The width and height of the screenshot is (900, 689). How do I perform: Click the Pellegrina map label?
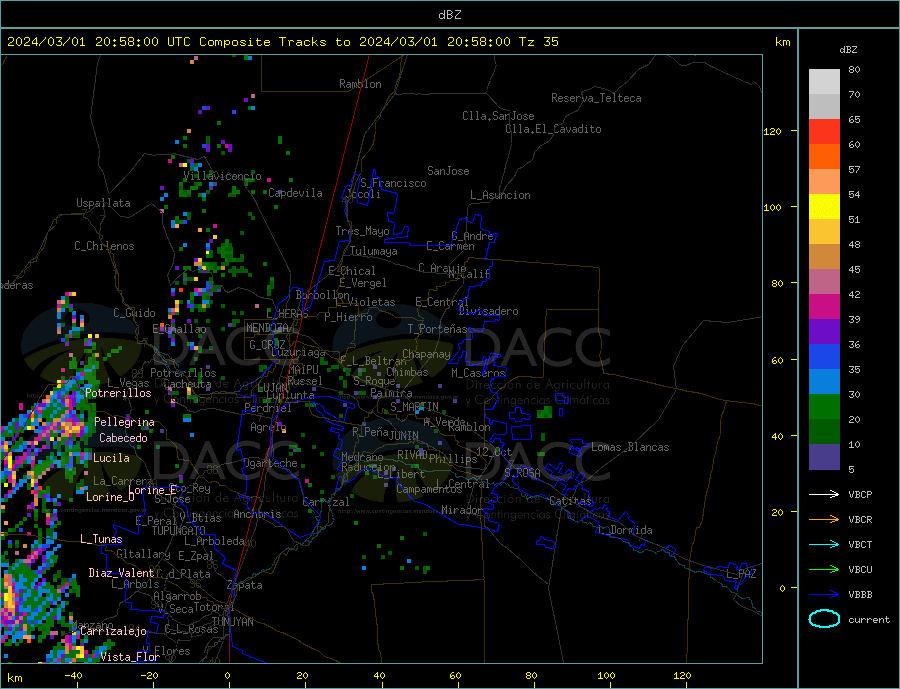[124, 422]
